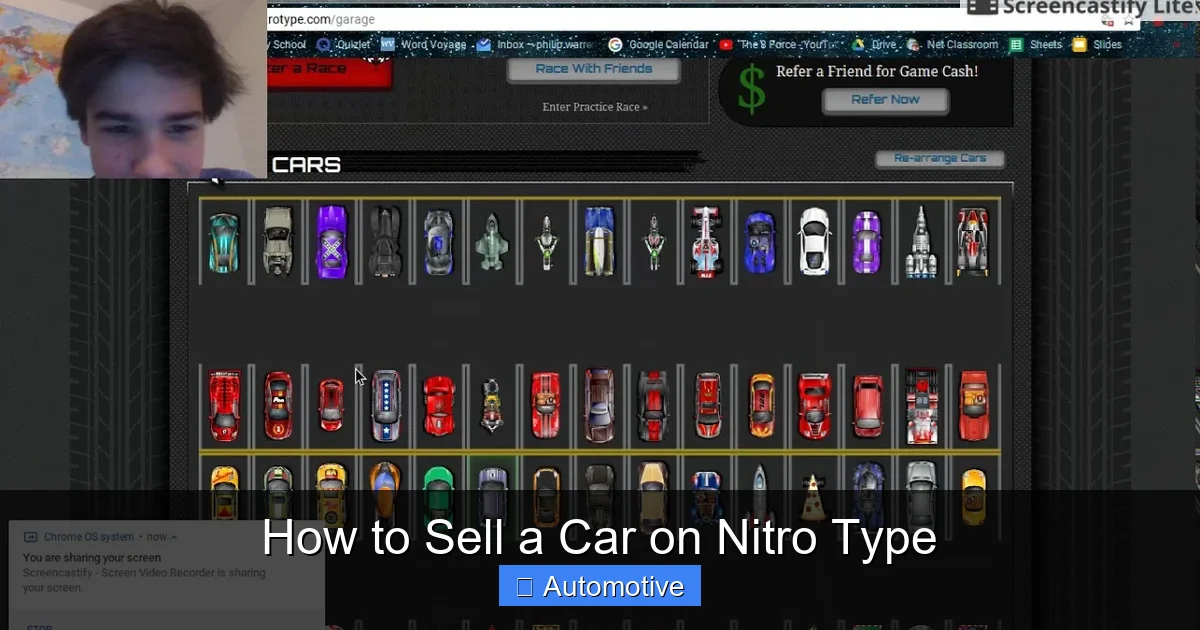Viewport: 1200px width, 630px height.
Task: Select the purple car in the top row
Action: [331, 240]
